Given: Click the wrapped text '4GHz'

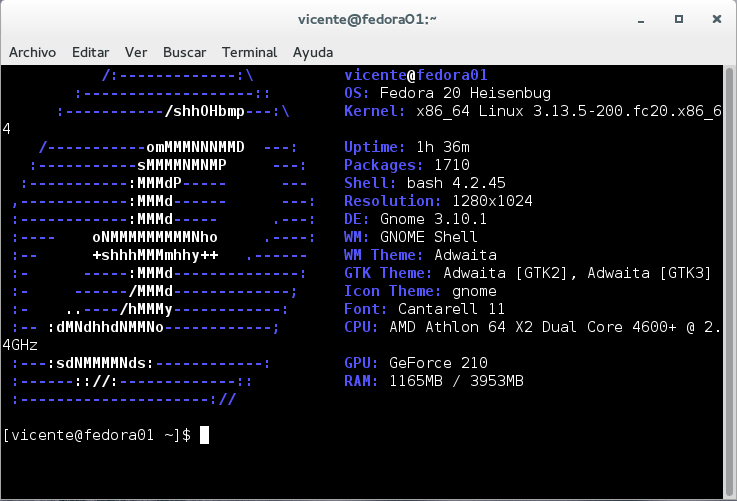Looking at the screenshot, I should (x=20, y=345).
